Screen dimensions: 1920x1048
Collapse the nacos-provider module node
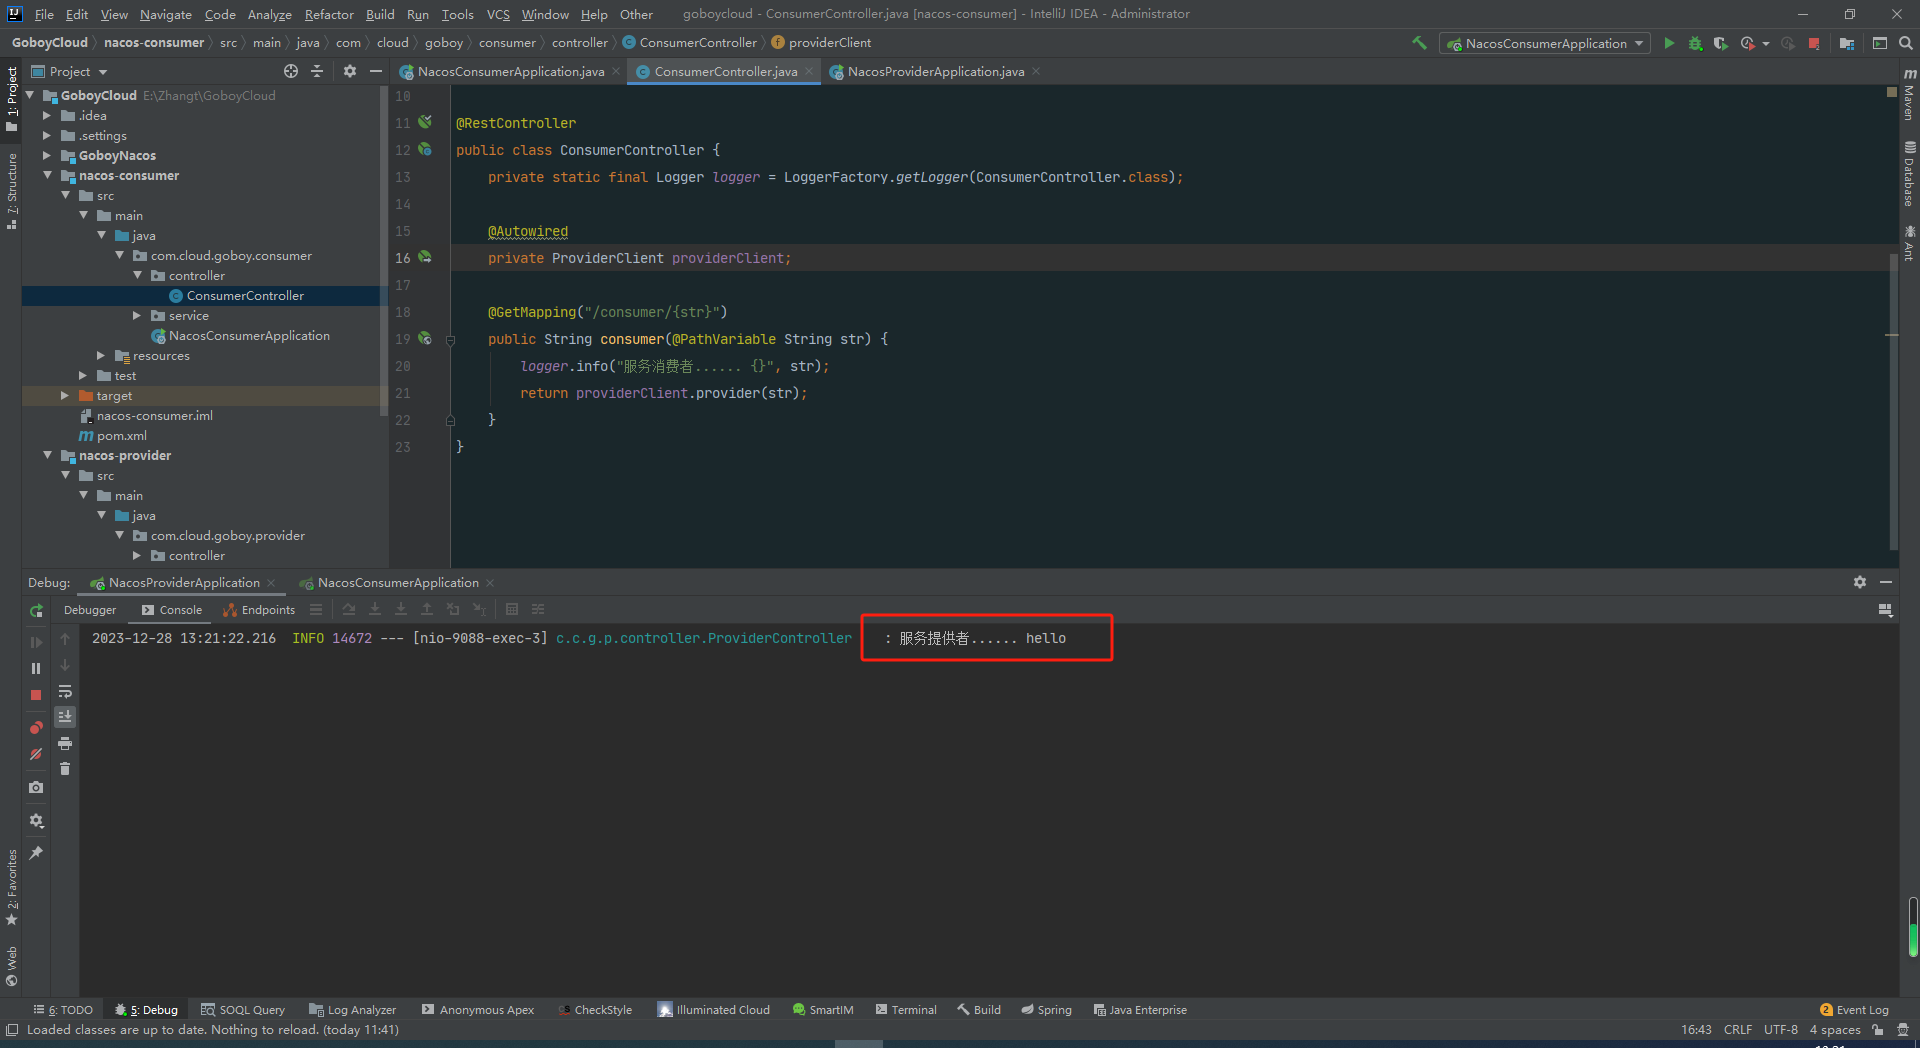47,456
